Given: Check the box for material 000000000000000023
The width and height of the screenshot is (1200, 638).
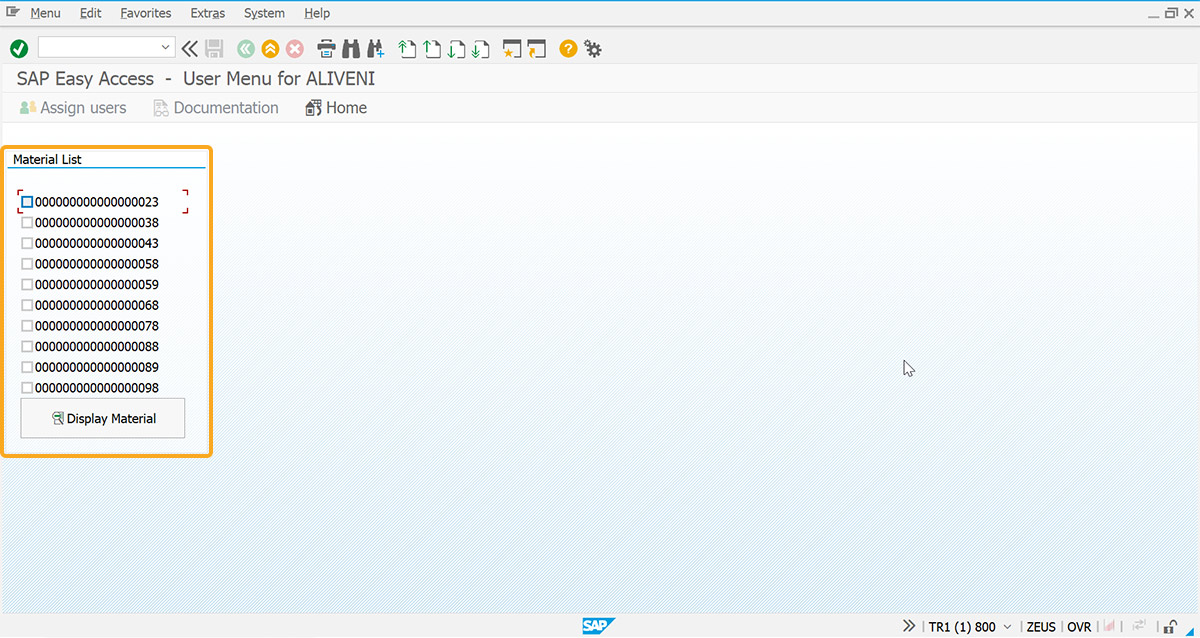Looking at the screenshot, I should tap(27, 202).
